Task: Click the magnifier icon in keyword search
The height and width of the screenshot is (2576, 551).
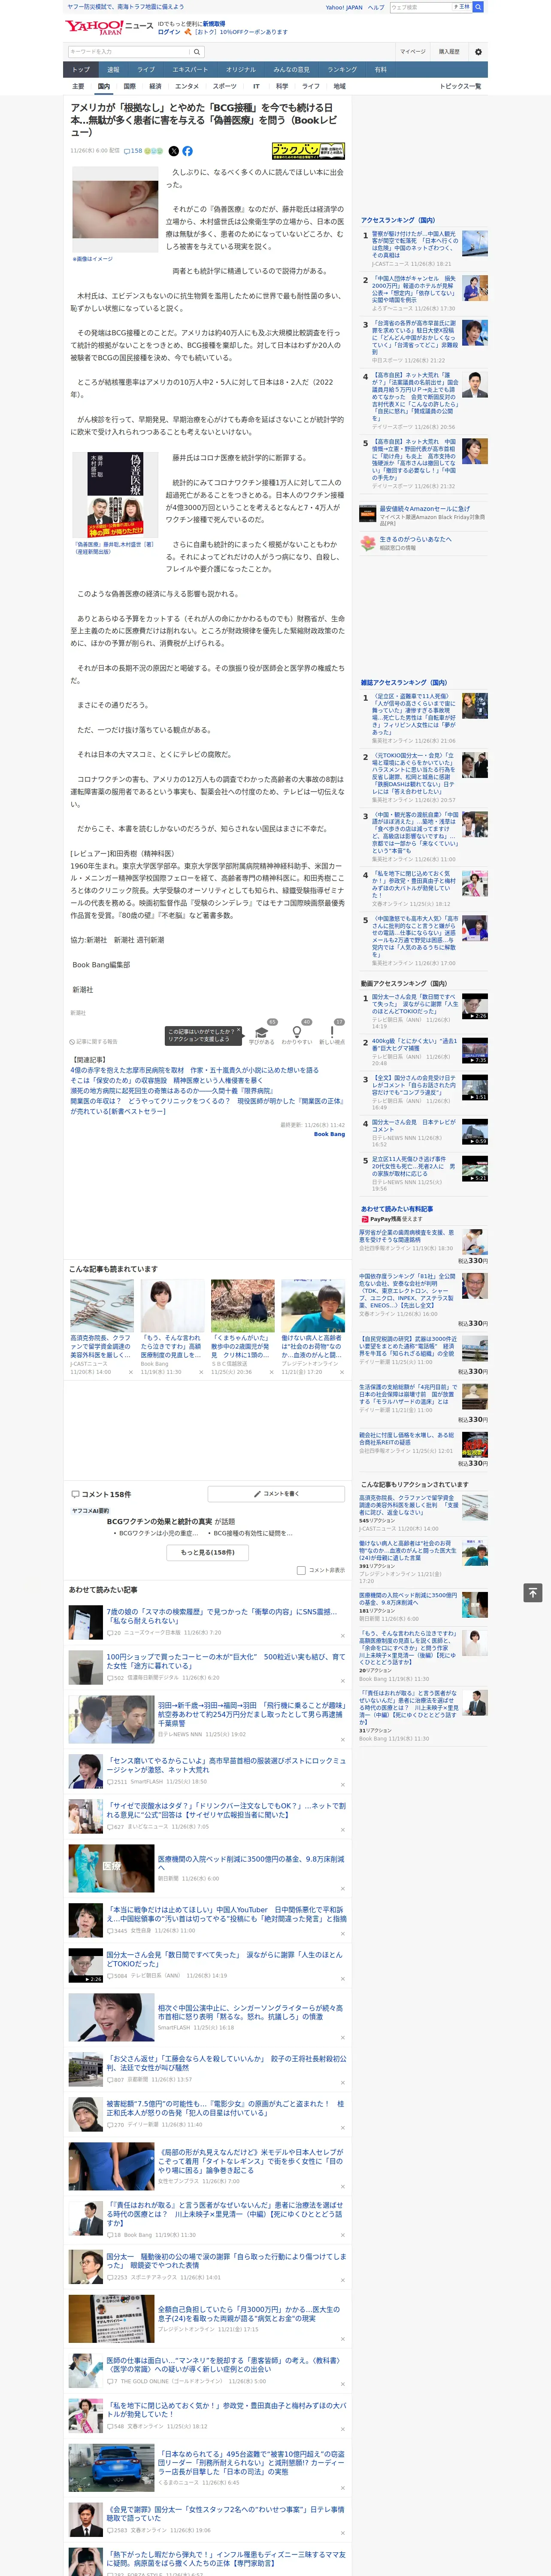Action: [197, 52]
